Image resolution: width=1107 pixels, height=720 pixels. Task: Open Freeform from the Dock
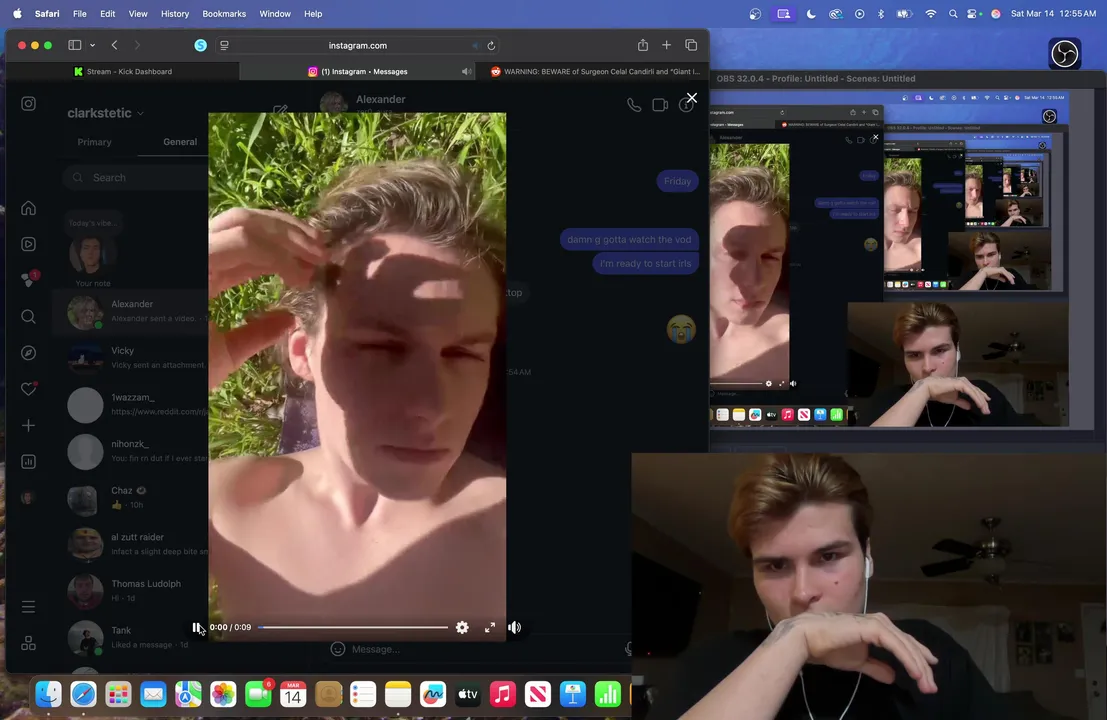(x=433, y=695)
